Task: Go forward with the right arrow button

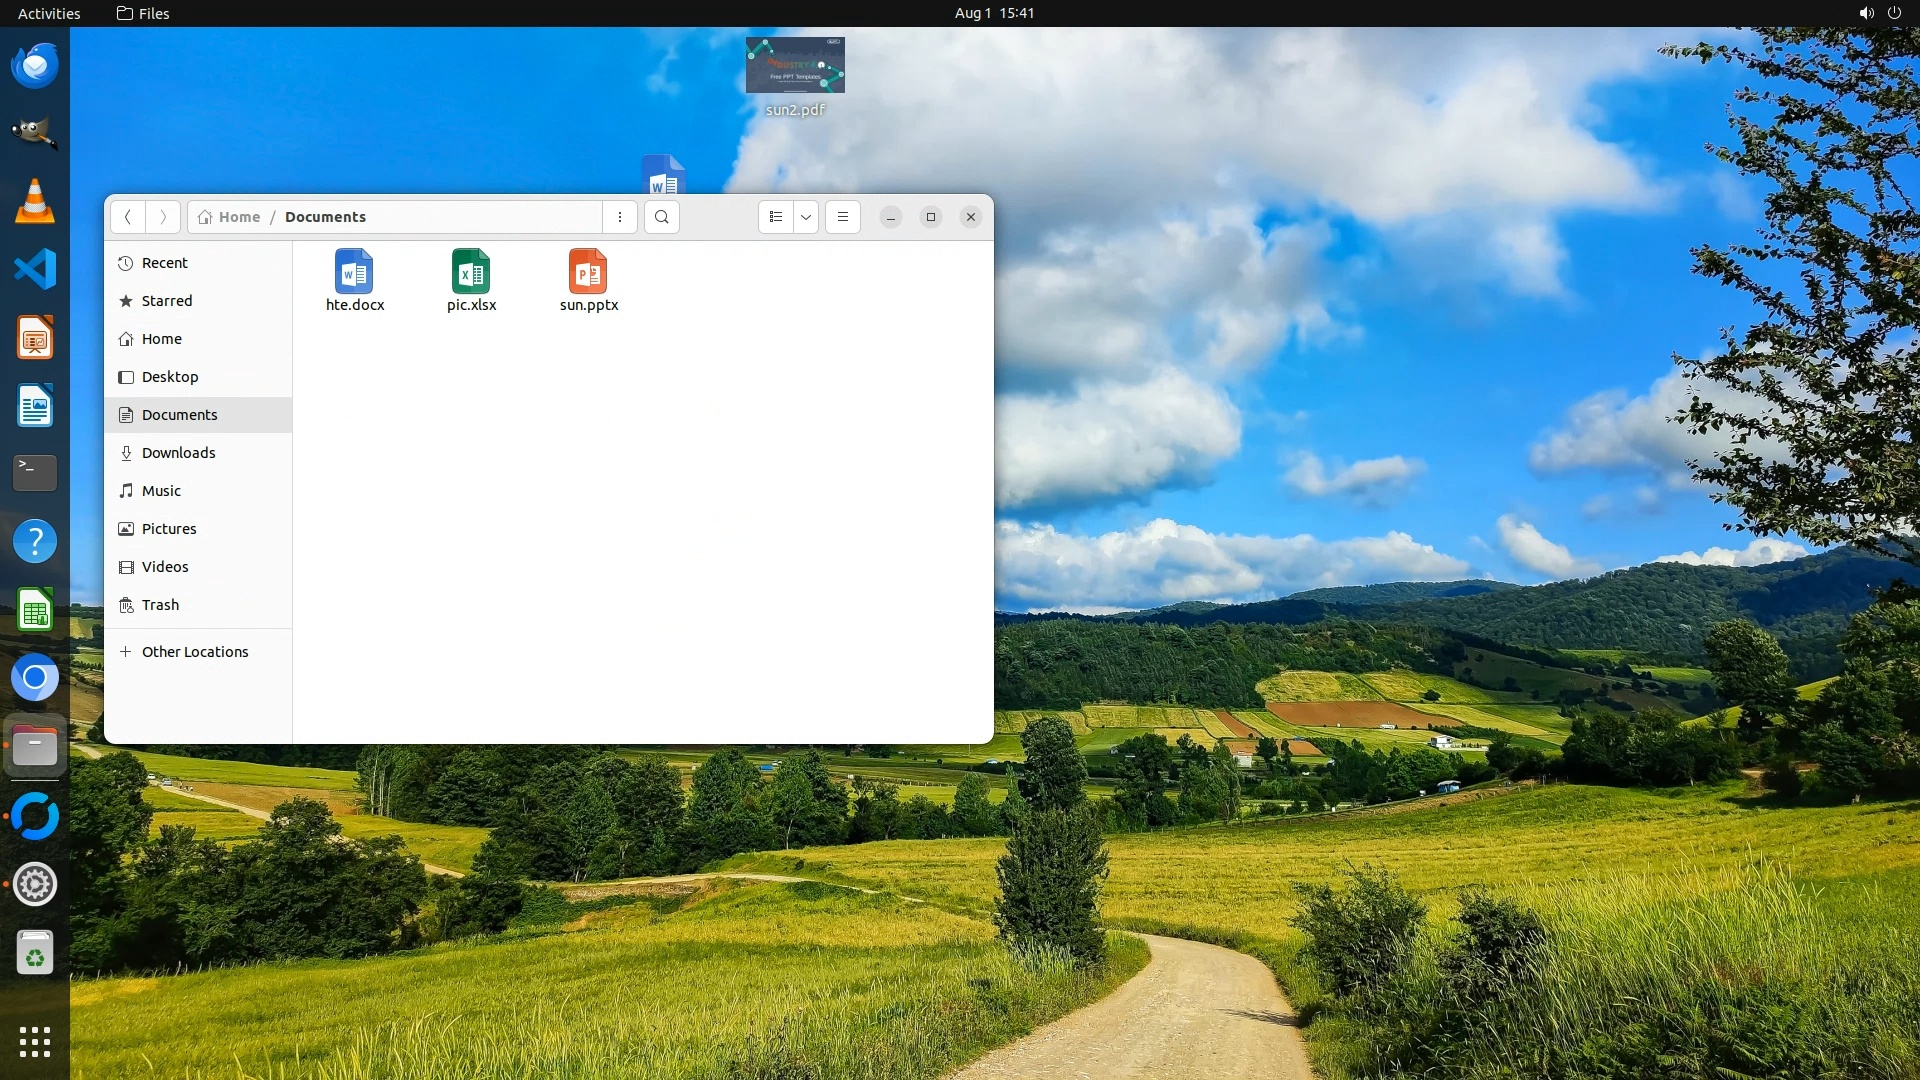Action: pyautogui.click(x=163, y=217)
